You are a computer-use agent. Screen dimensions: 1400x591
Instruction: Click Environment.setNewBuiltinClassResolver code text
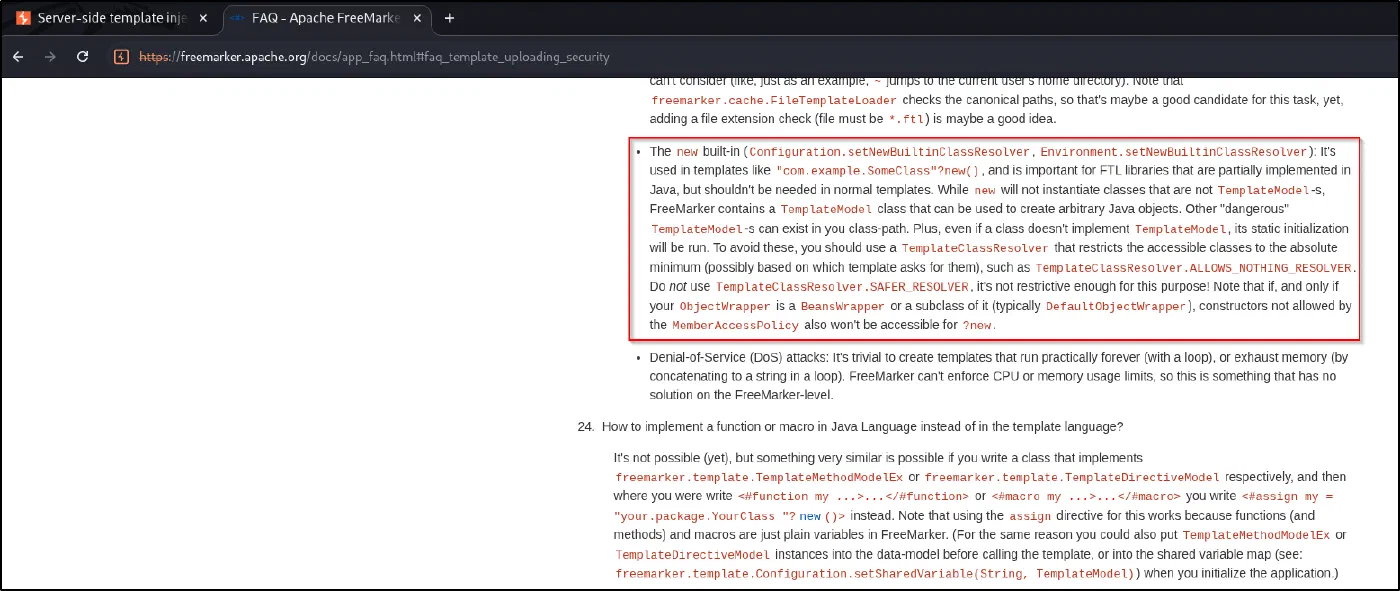coord(1173,152)
